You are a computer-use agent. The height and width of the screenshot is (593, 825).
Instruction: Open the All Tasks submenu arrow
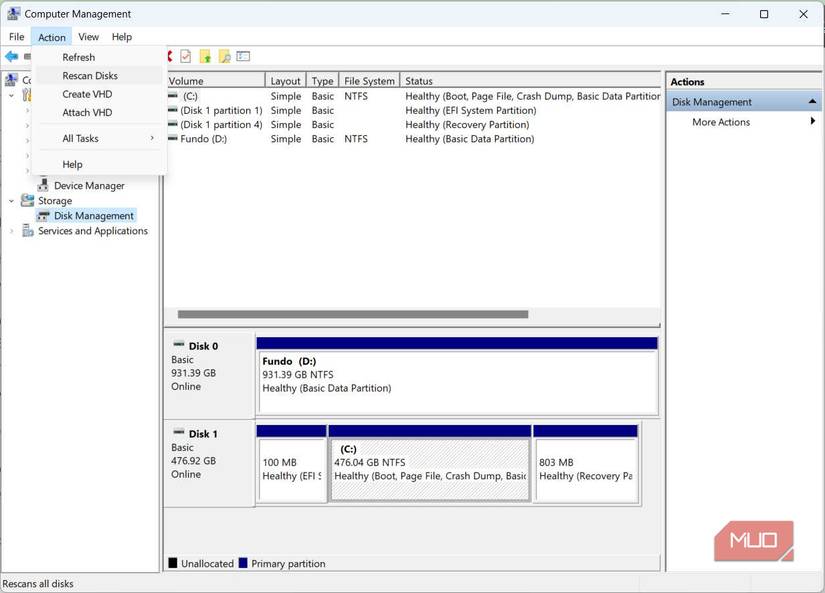pyautogui.click(x=152, y=138)
